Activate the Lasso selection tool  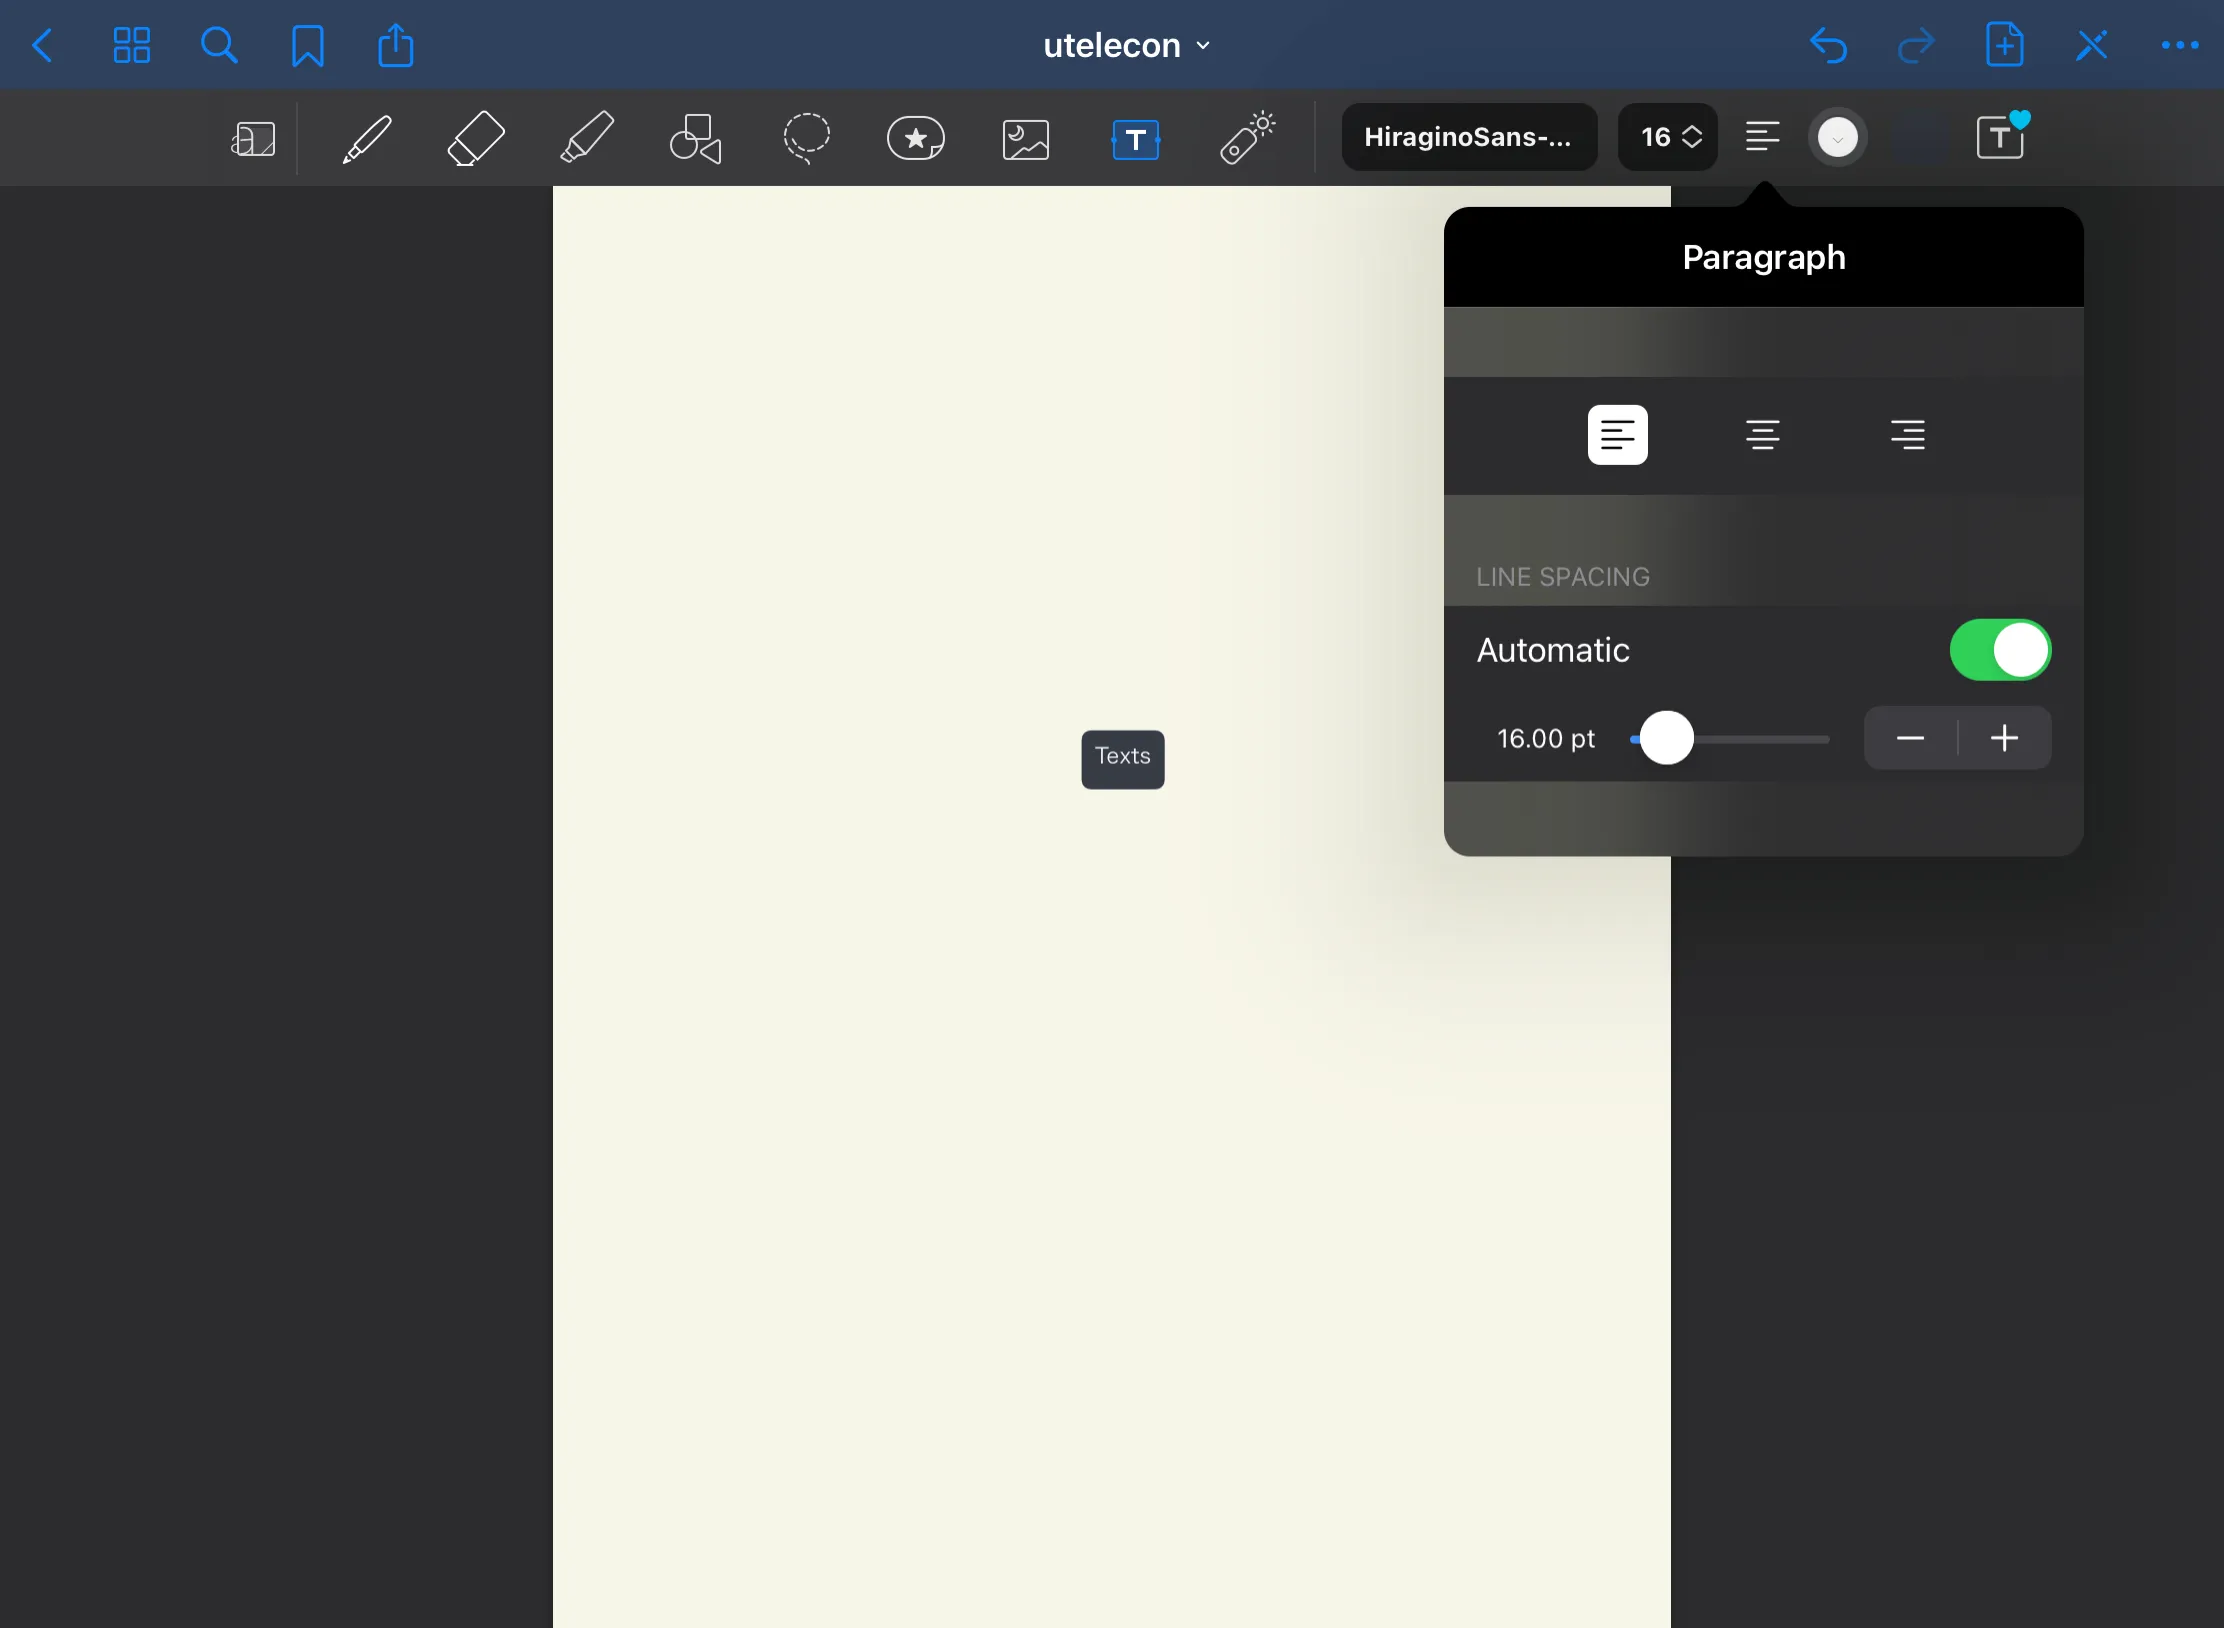click(806, 138)
